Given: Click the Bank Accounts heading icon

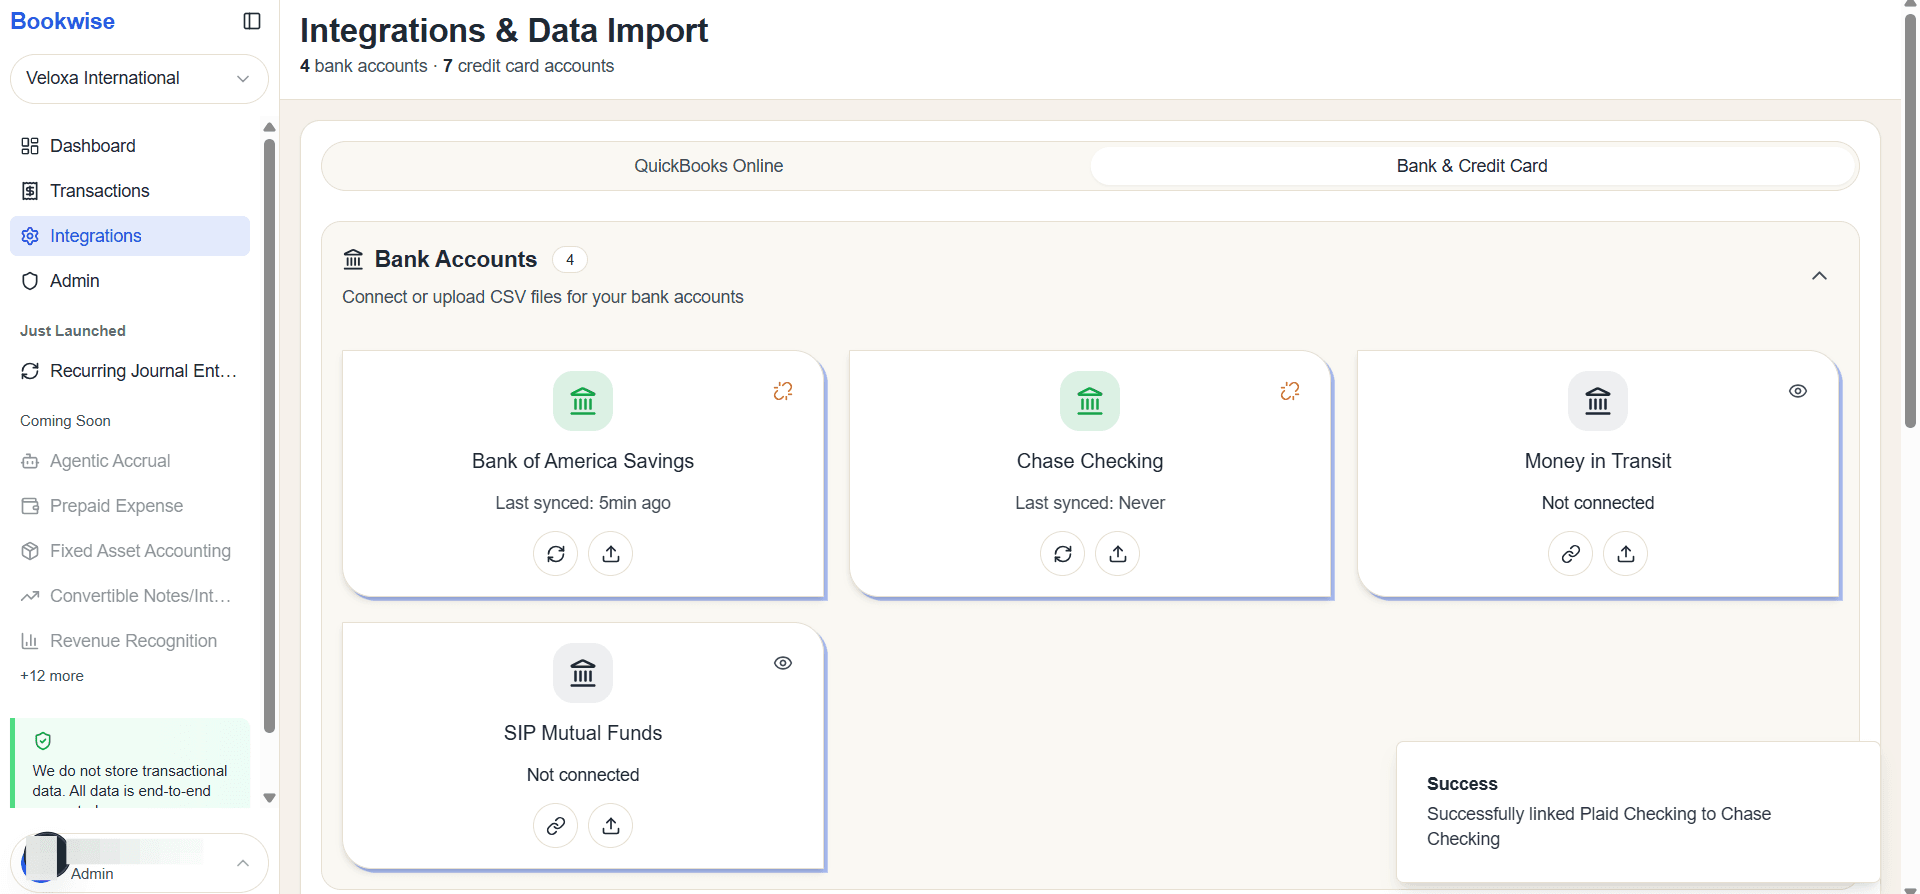Looking at the screenshot, I should (353, 260).
